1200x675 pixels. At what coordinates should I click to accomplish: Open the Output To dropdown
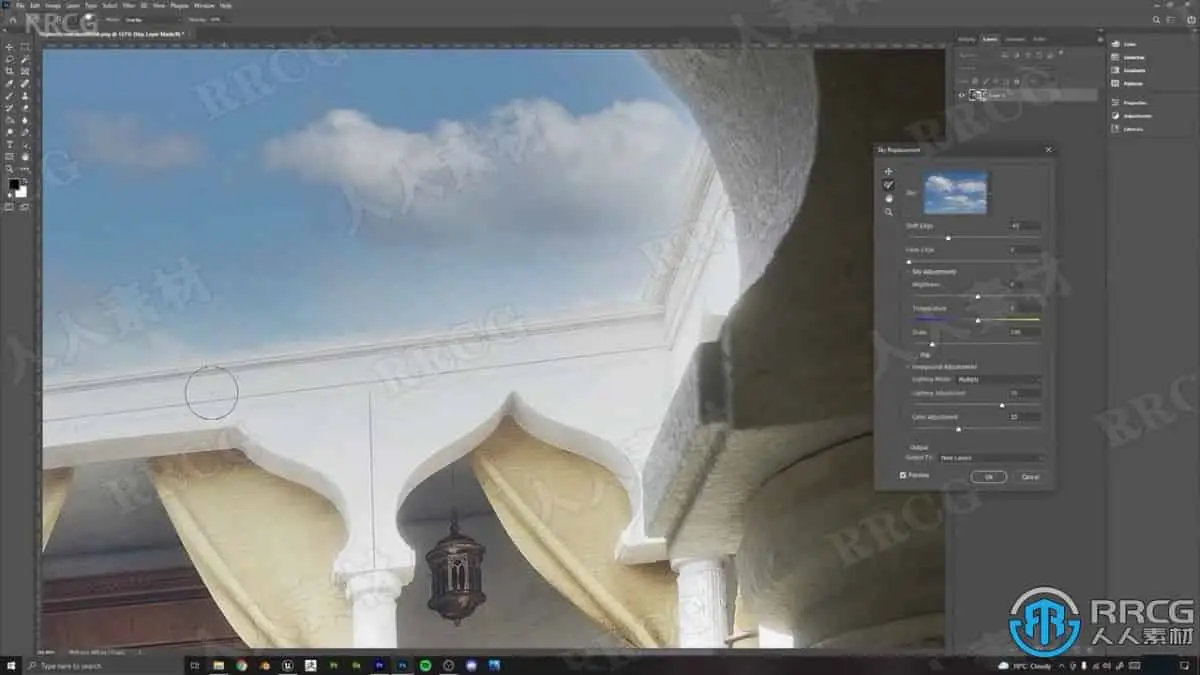(x=990, y=458)
